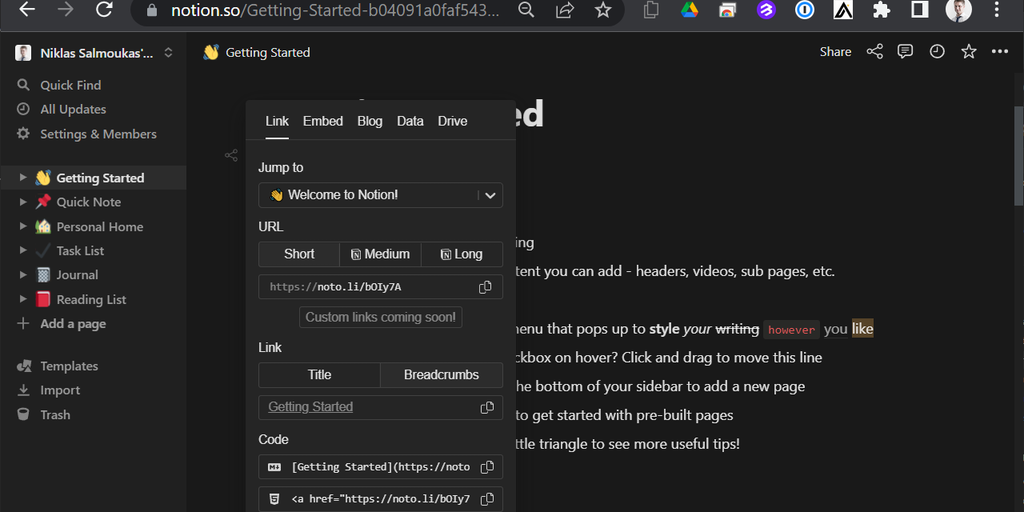Favorite this page with Notion star
Viewport: 1024px width, 512px height.
coord(968,52)
